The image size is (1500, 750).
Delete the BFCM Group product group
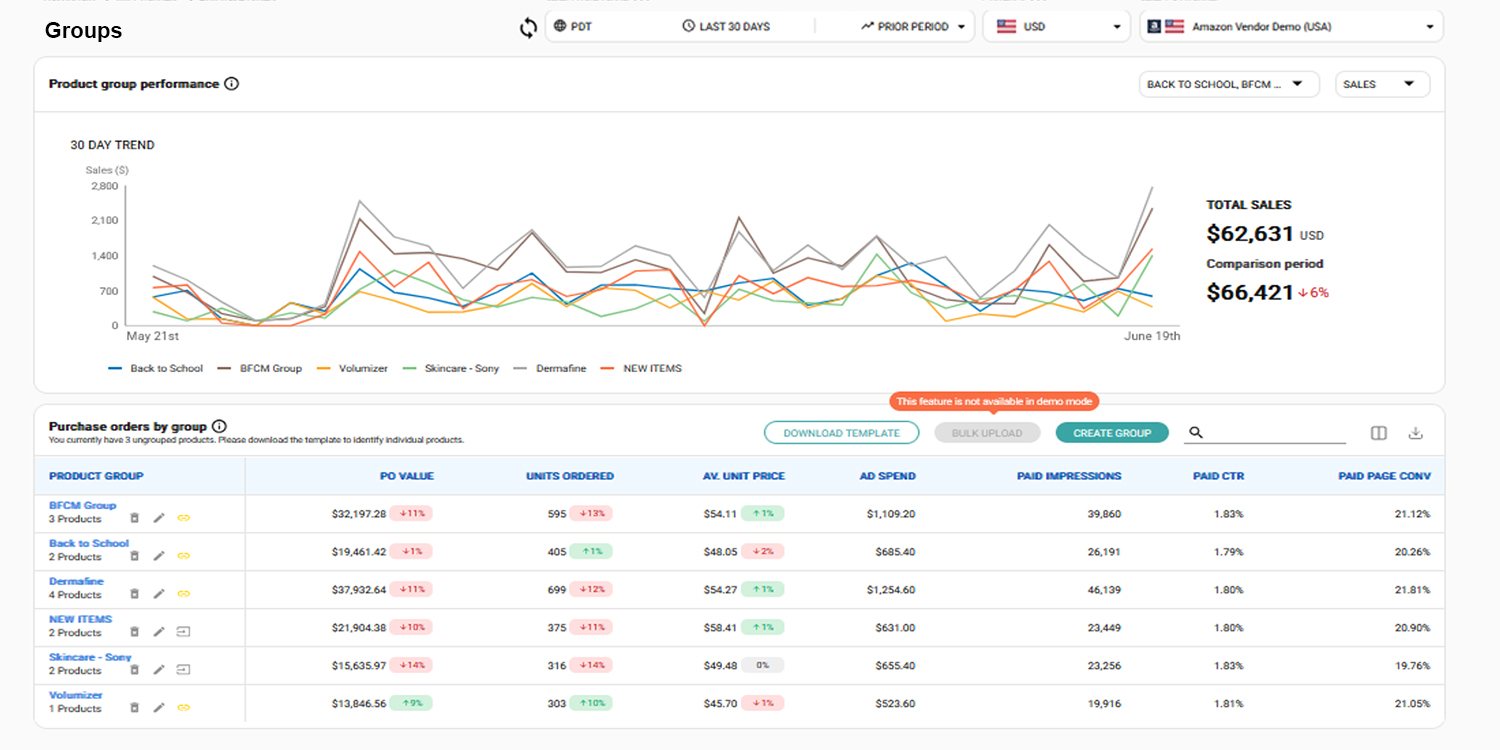135,518
